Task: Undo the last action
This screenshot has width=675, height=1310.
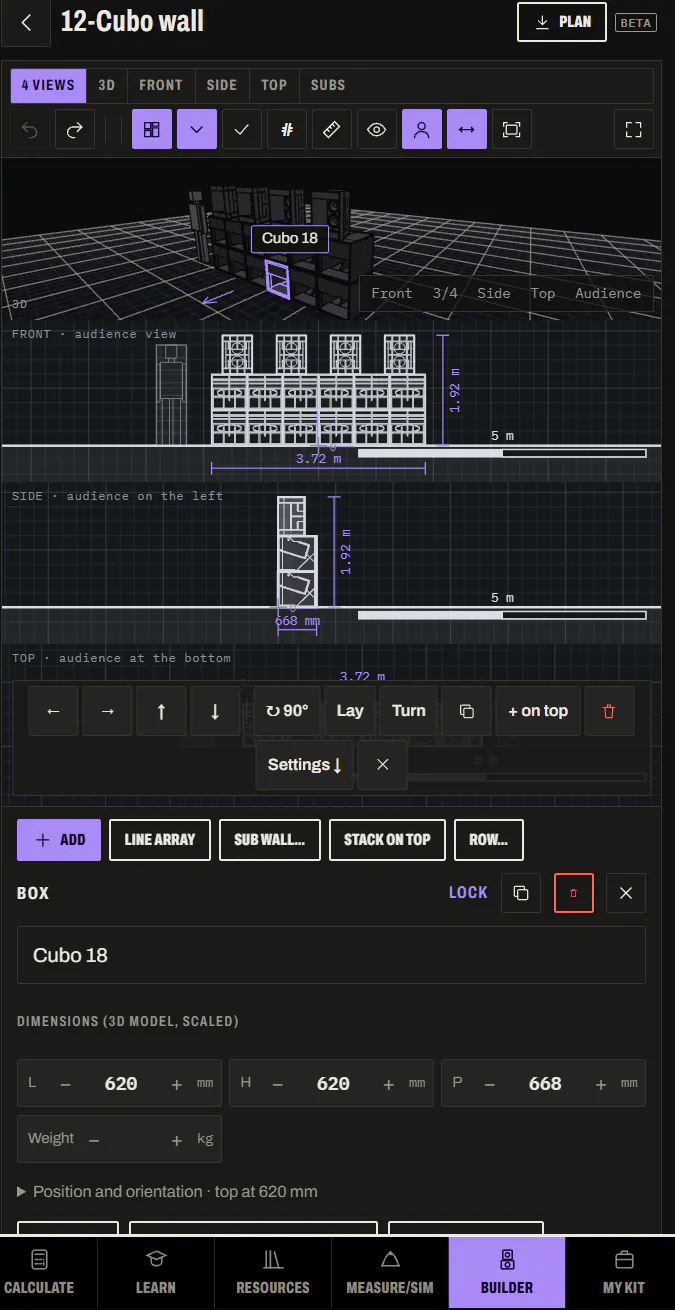Action: pos(31,130)
